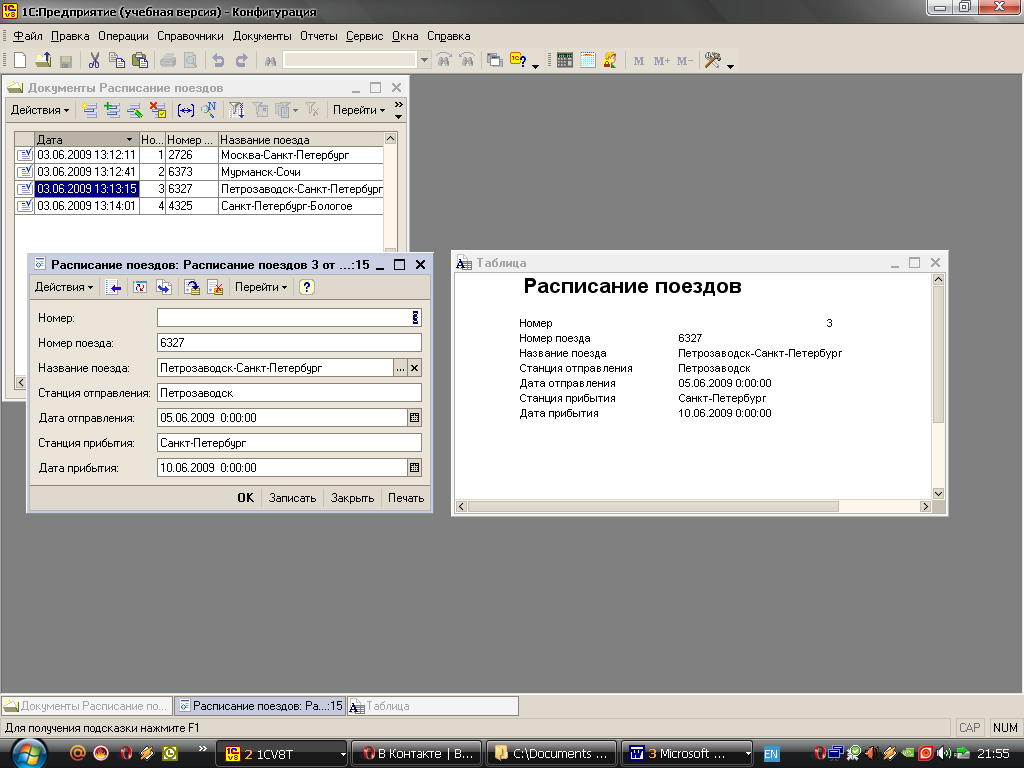Screen dimensions: 1024x768
Task: Open the calendar from the main toolbar
Action: pyautogui.click(x=587, y=60)
